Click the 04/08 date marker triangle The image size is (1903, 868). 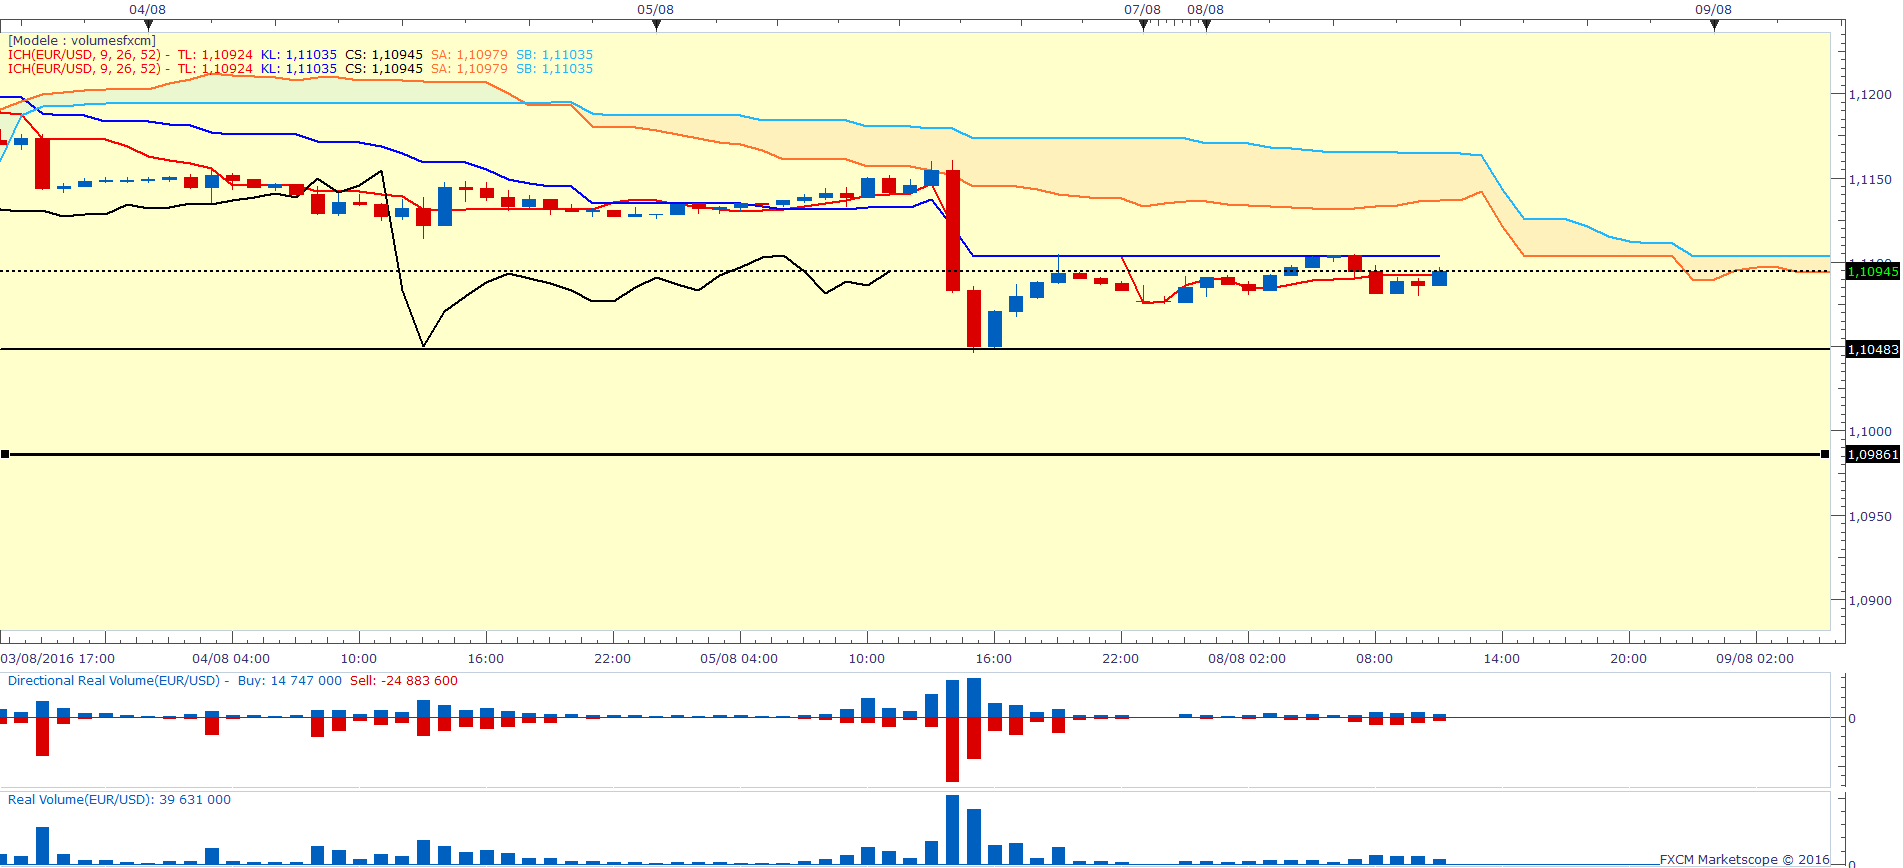coord(148,26)
